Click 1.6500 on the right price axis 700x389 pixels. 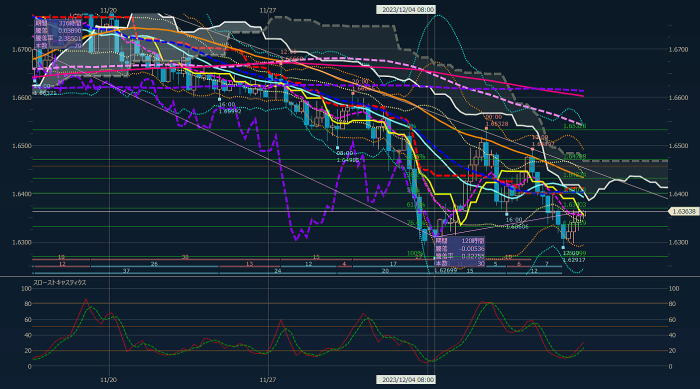tap(678, 146)
